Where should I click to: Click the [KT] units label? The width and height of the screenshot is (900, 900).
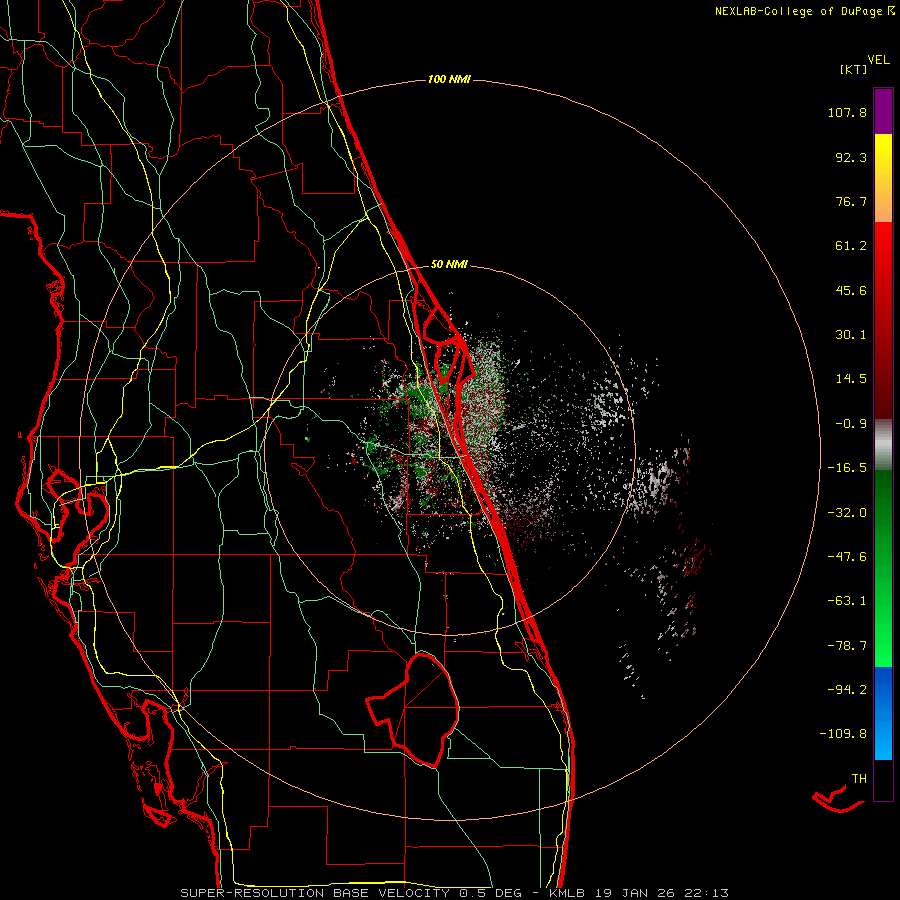click(x=853, y=69)
